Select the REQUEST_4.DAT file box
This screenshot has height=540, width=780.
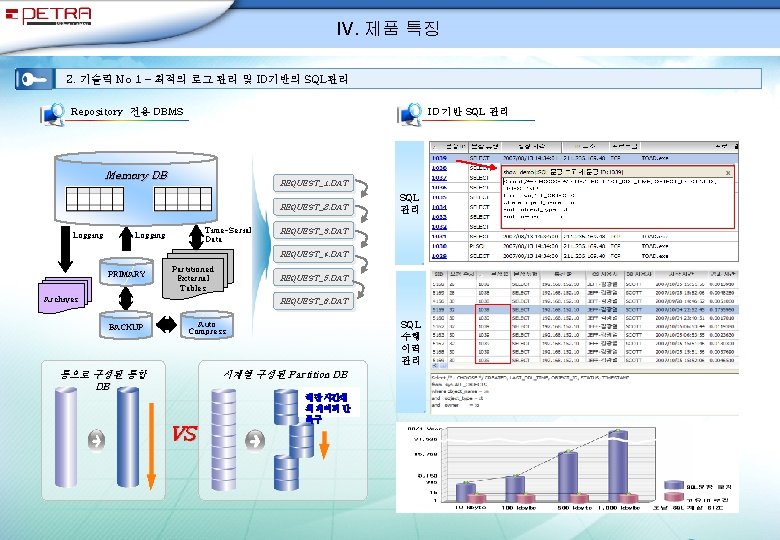tap(313, 254)
